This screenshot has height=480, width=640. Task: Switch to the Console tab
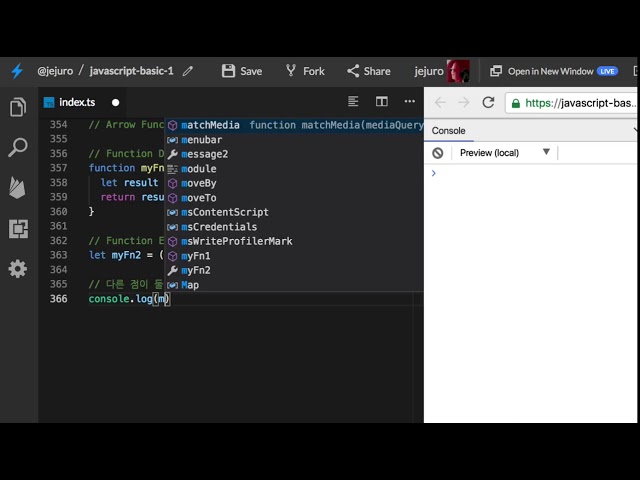448,130
